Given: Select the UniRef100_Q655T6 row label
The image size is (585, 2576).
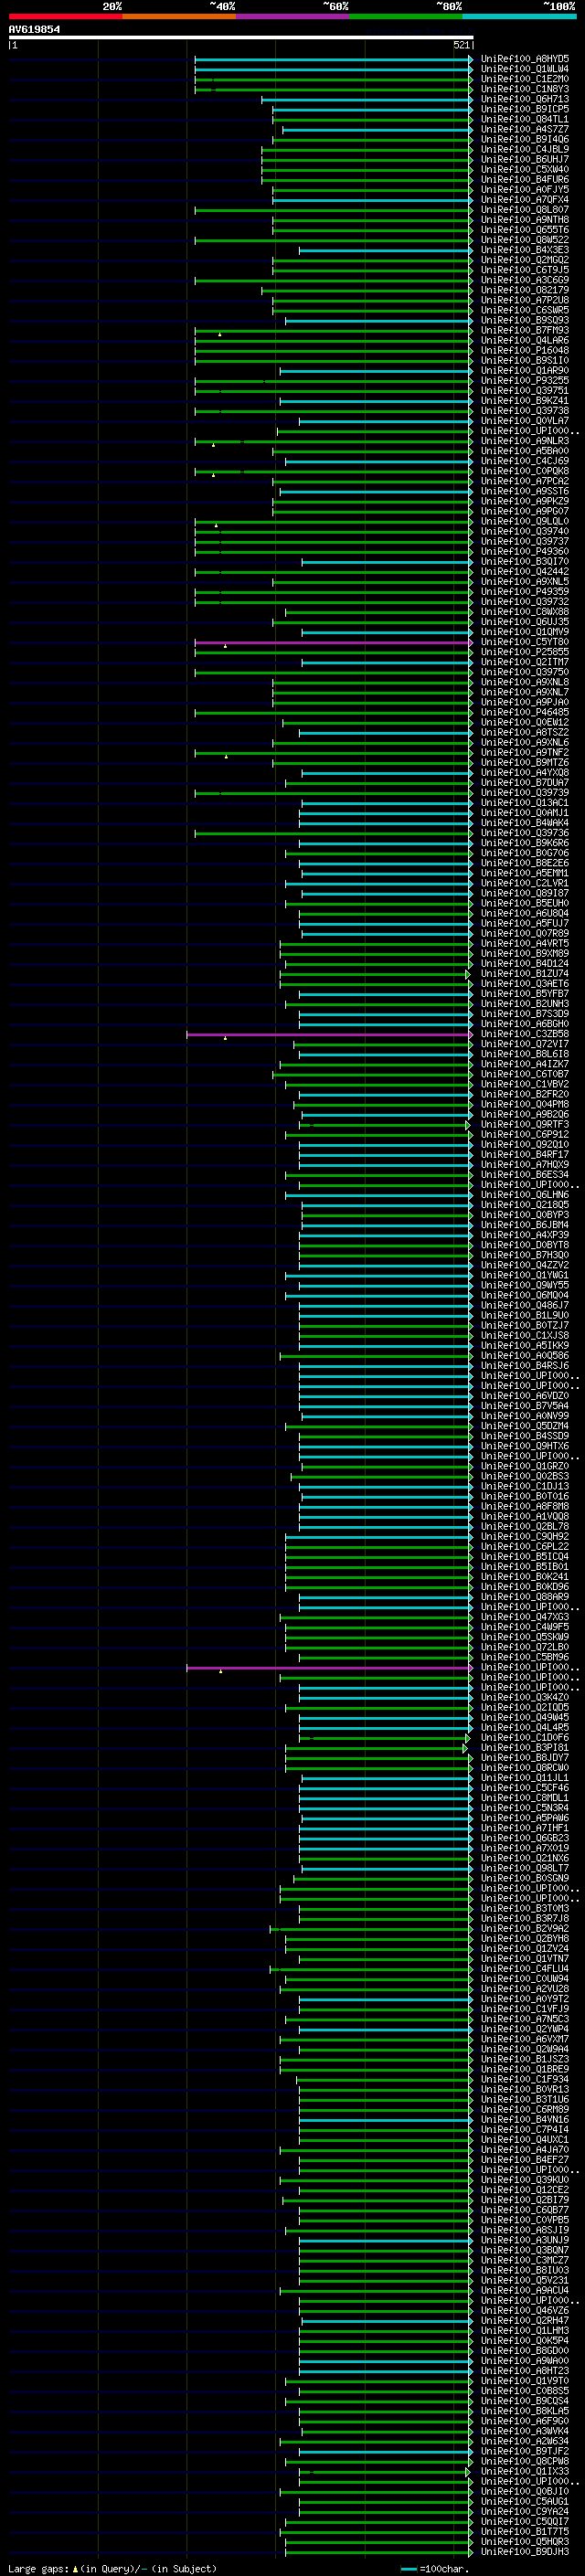Looking at the screenshot, I should pos(525,230).
